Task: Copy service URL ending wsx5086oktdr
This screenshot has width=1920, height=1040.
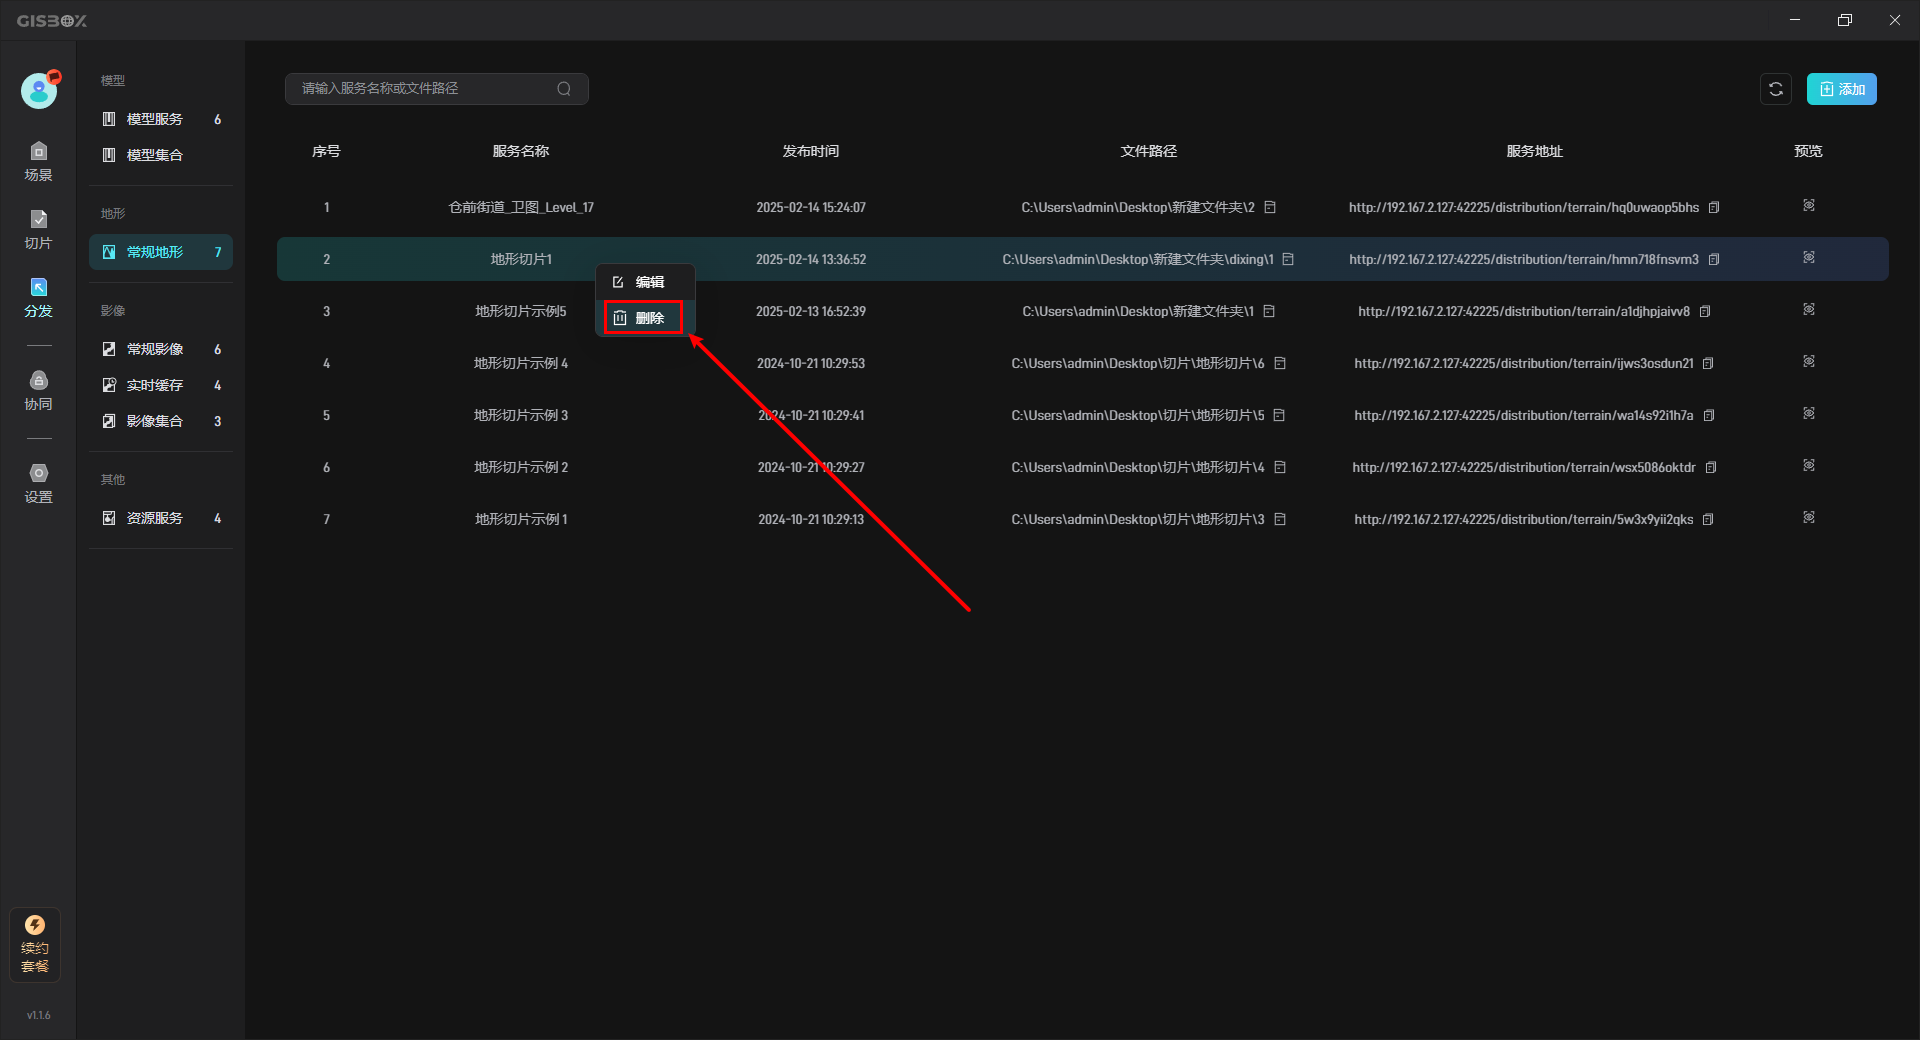Action: tap(1711, 467)
